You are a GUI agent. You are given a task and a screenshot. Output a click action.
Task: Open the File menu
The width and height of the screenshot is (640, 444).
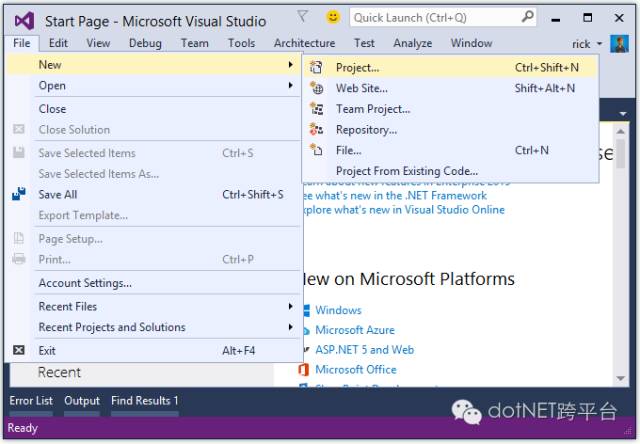point(22,43)
